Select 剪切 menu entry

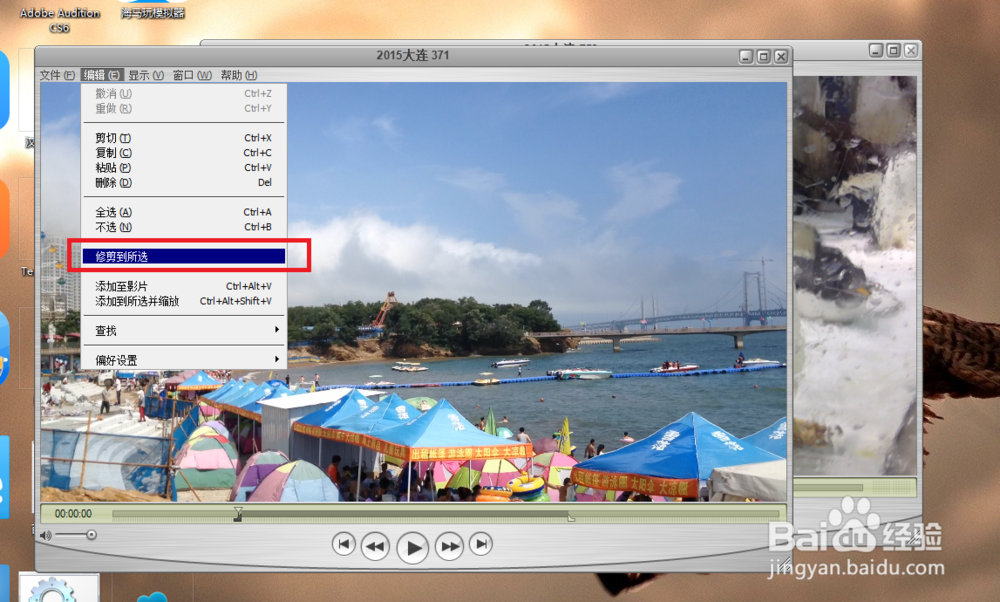pyautogui.click(x=184, y=138)
